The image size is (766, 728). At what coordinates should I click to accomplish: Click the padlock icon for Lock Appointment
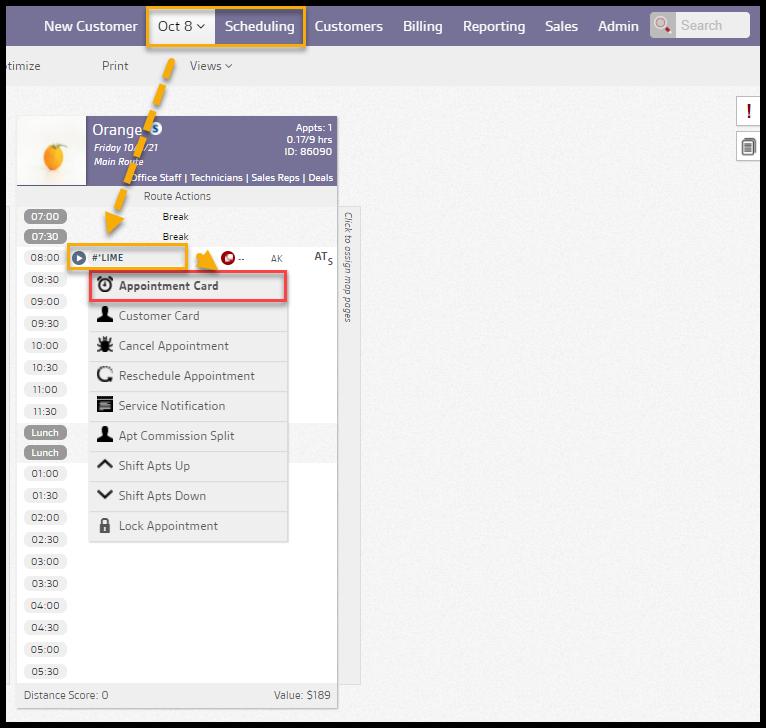[x=105, y=526]
